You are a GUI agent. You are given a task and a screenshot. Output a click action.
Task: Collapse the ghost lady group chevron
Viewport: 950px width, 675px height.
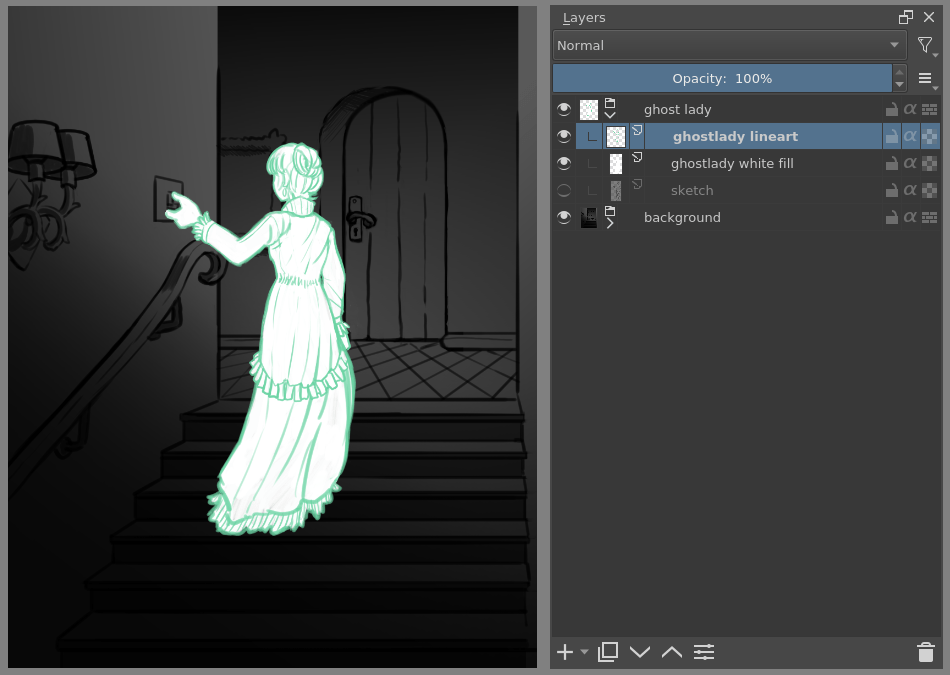click(x=610, y=115)
